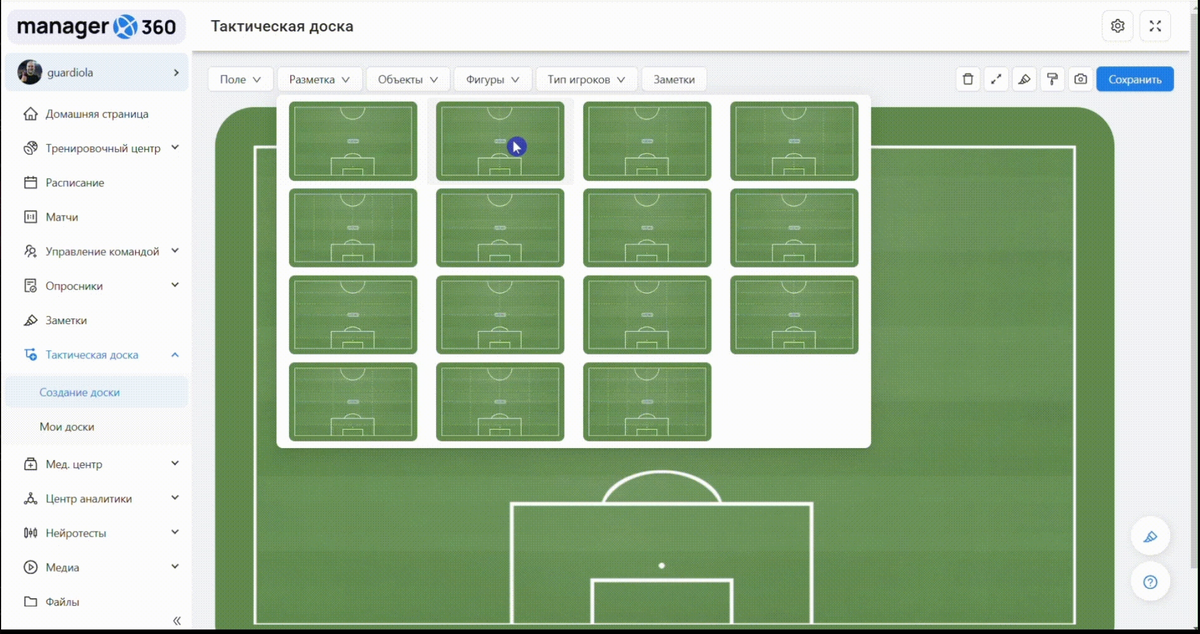Click the folder icon beside Файлы
Image resolution: width=1200 pixels, height=634 pixels.
tap(30, 602)
